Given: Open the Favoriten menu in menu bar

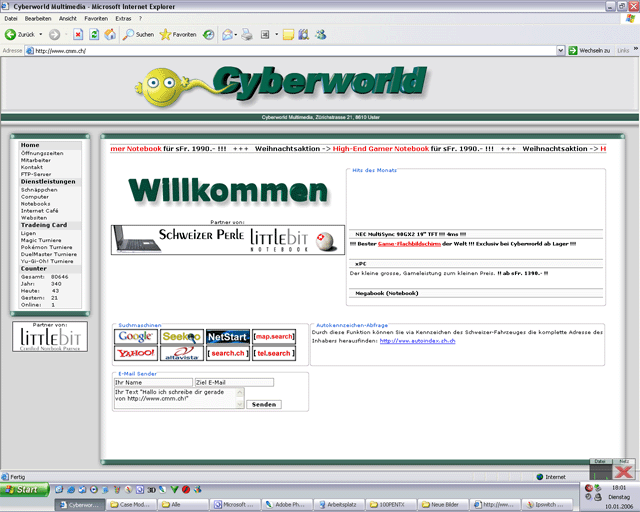Looking at the screenshot, I should (96, 18).
